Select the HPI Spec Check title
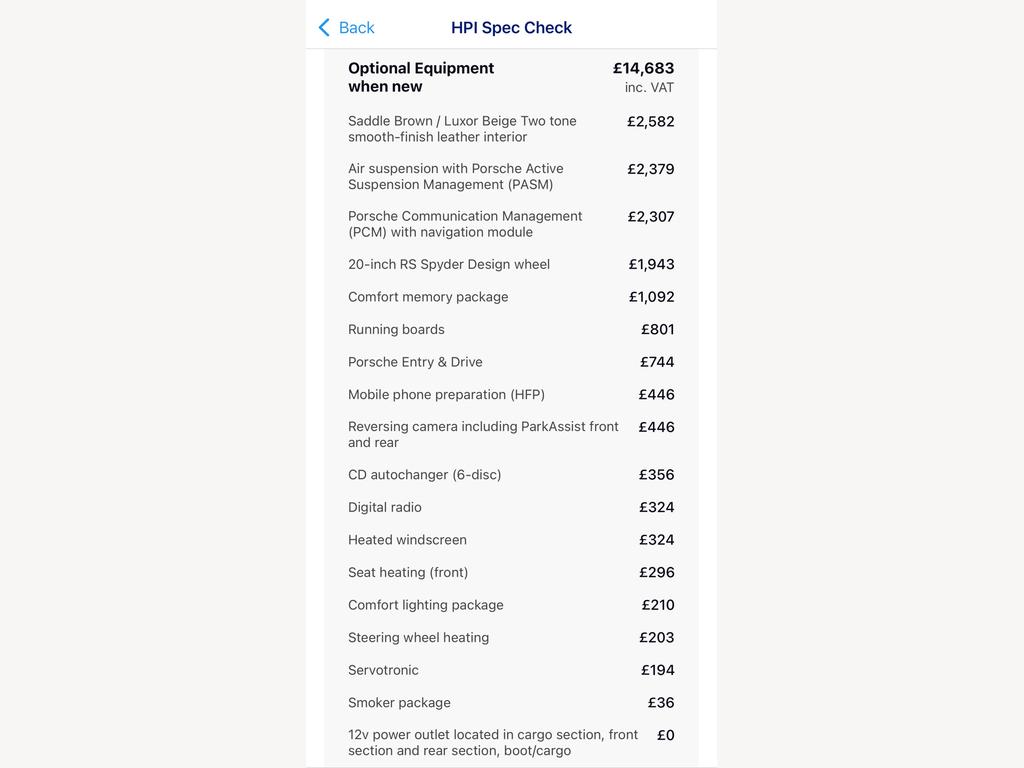Image resolution: width=1024 pixels, height=768 pixels. pos(511,27)
